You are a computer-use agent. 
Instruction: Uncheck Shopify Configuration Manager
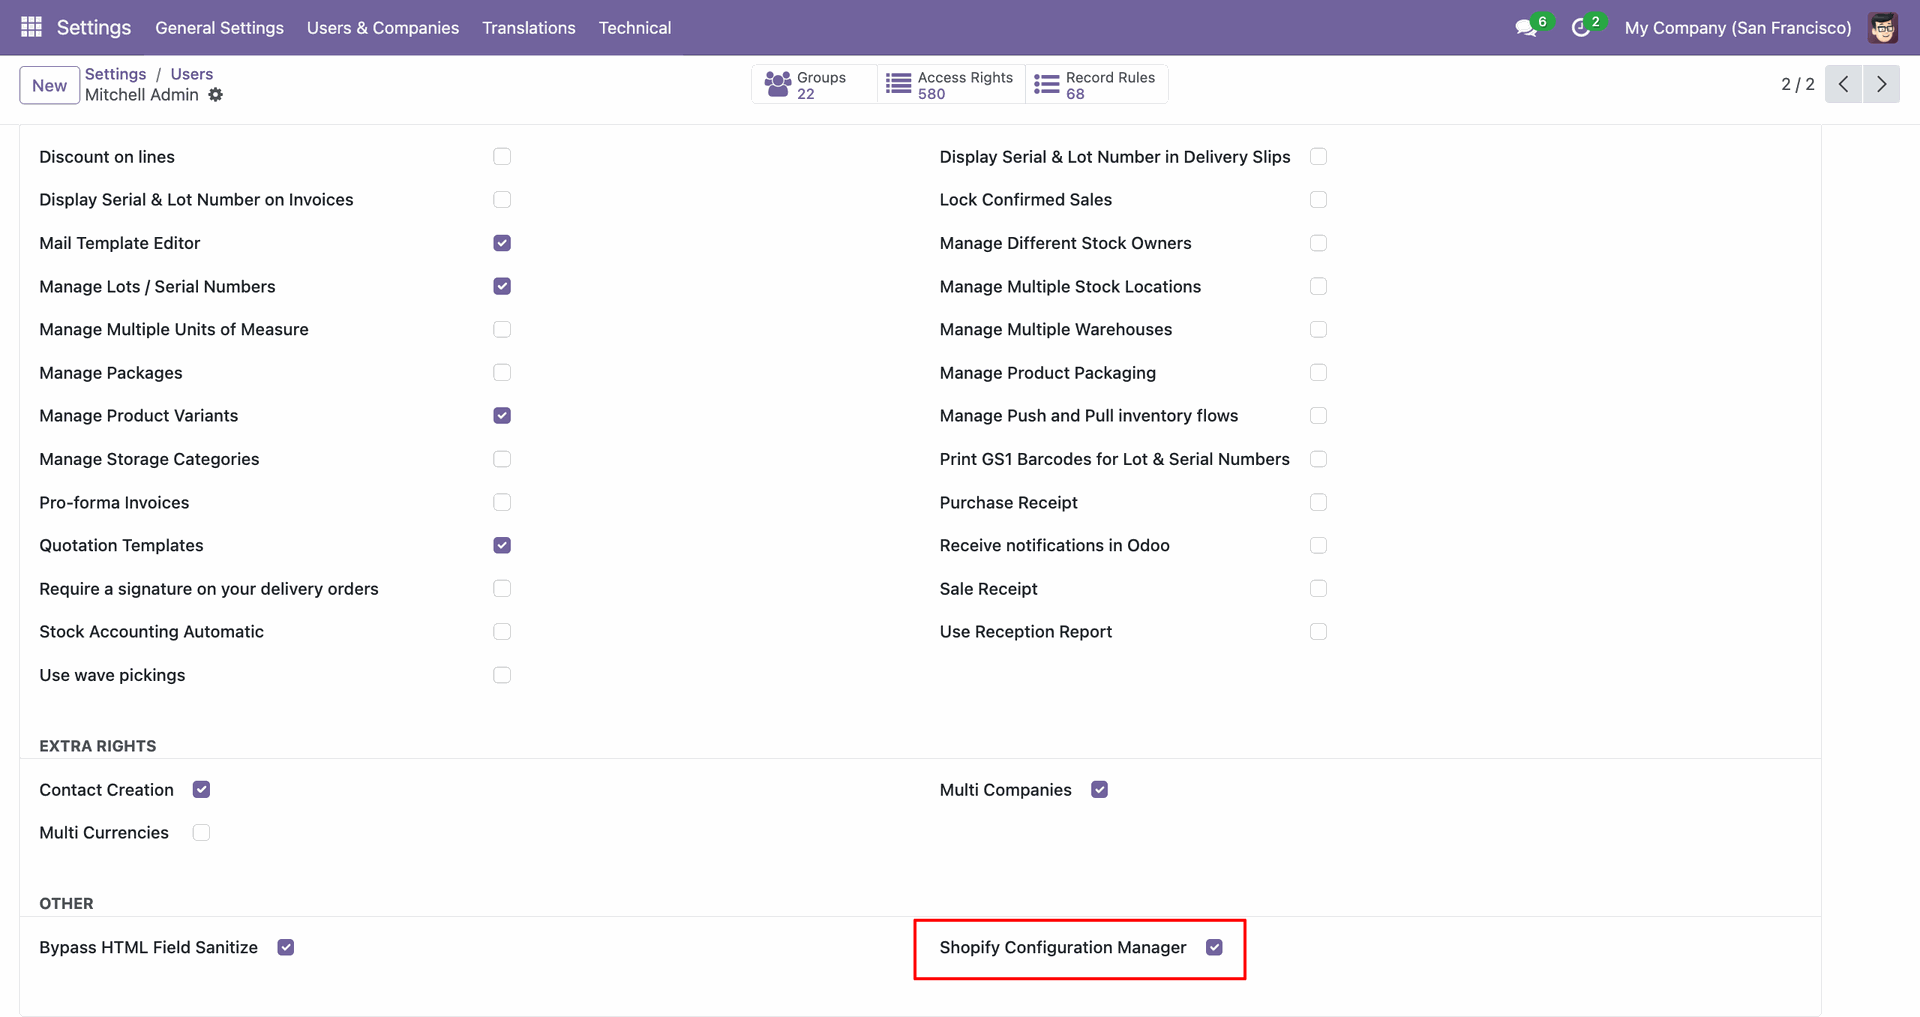coord(1214,947)
